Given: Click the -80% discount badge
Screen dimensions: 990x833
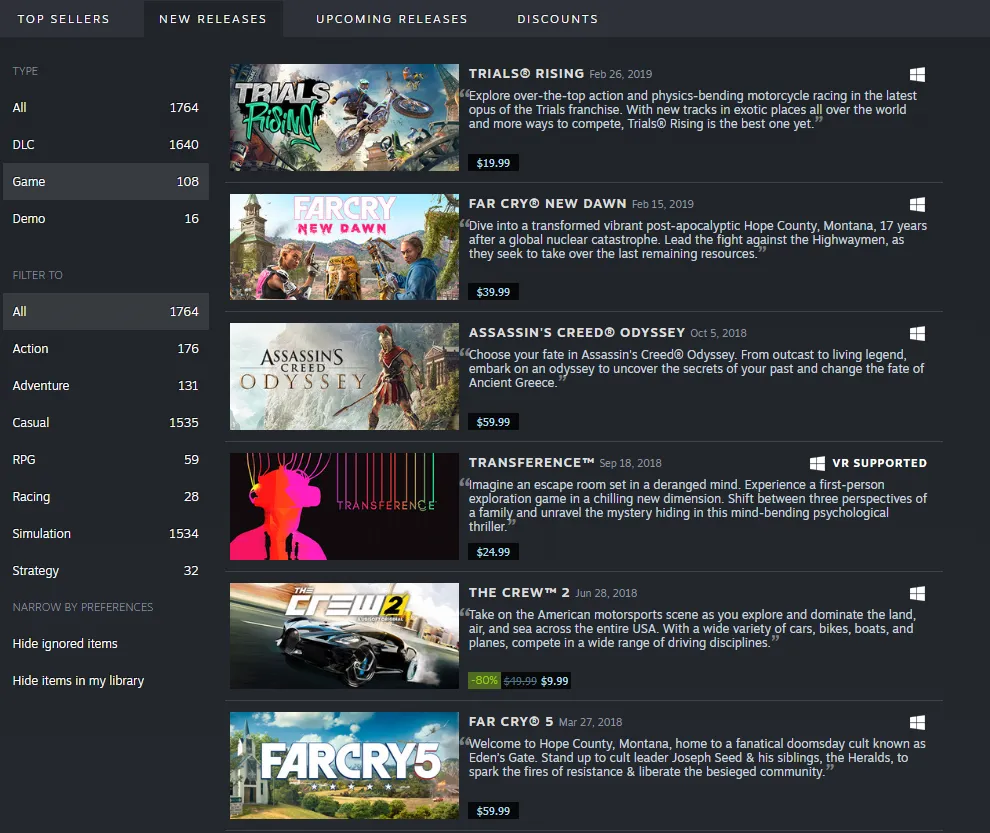Looking at the screenshot, I should [484, 681].
